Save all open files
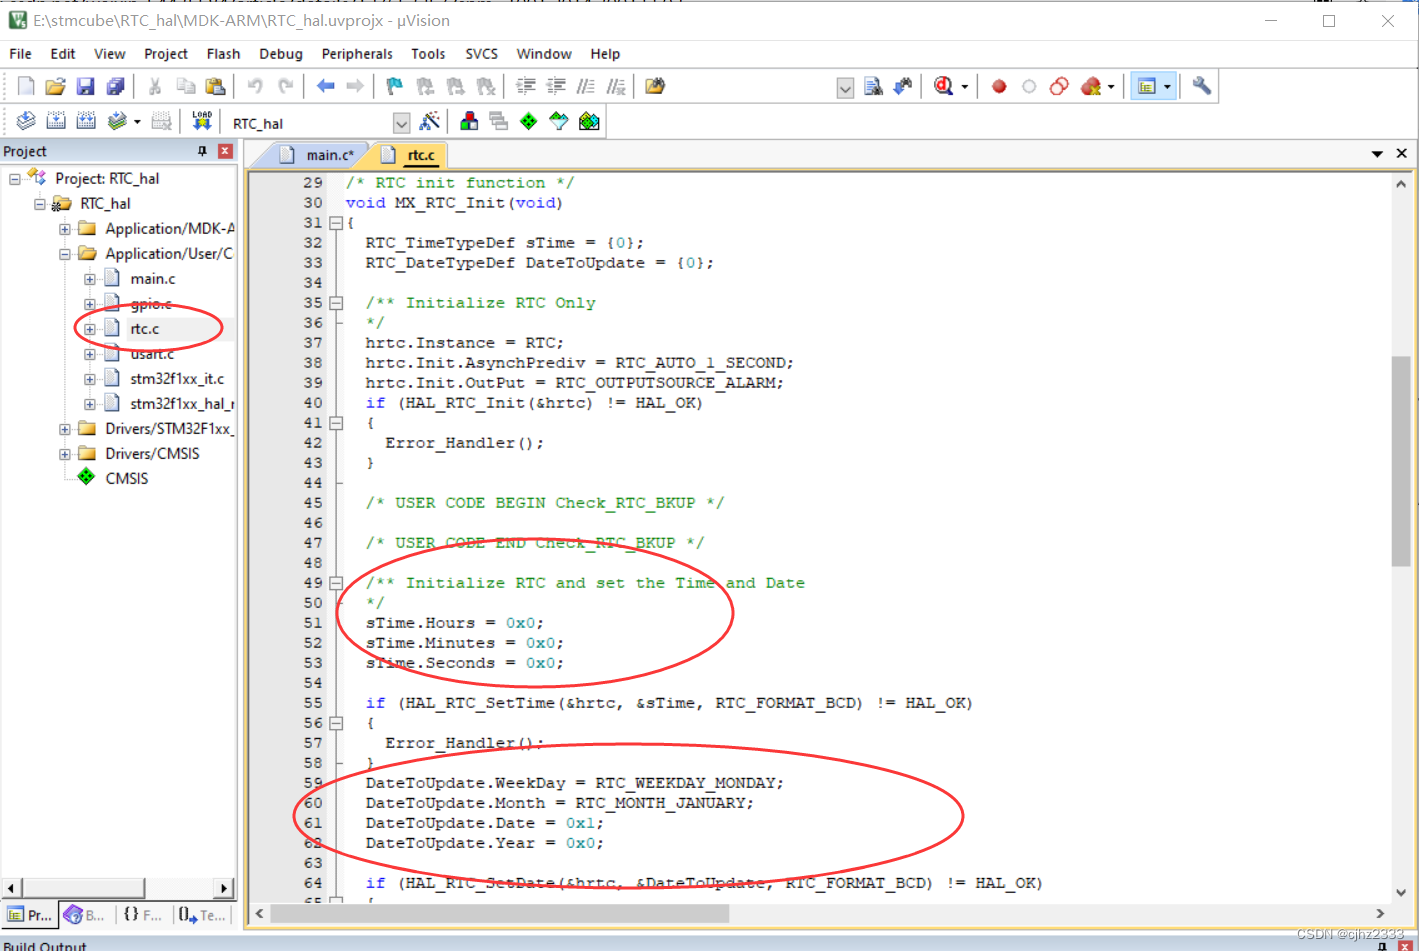The image size is (1419, 951). tap(115, 87)
